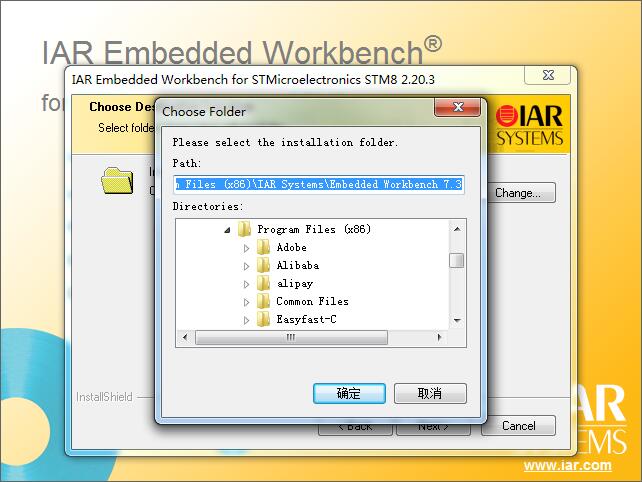Viewport: 642px width, 482px height.
Task: Confirm folder with the 确定 button
Action: click(349, 394)
